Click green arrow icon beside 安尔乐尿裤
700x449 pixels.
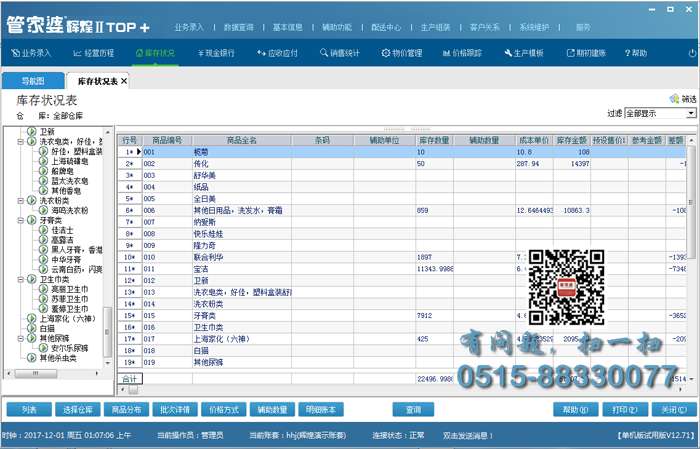[43, 348]
